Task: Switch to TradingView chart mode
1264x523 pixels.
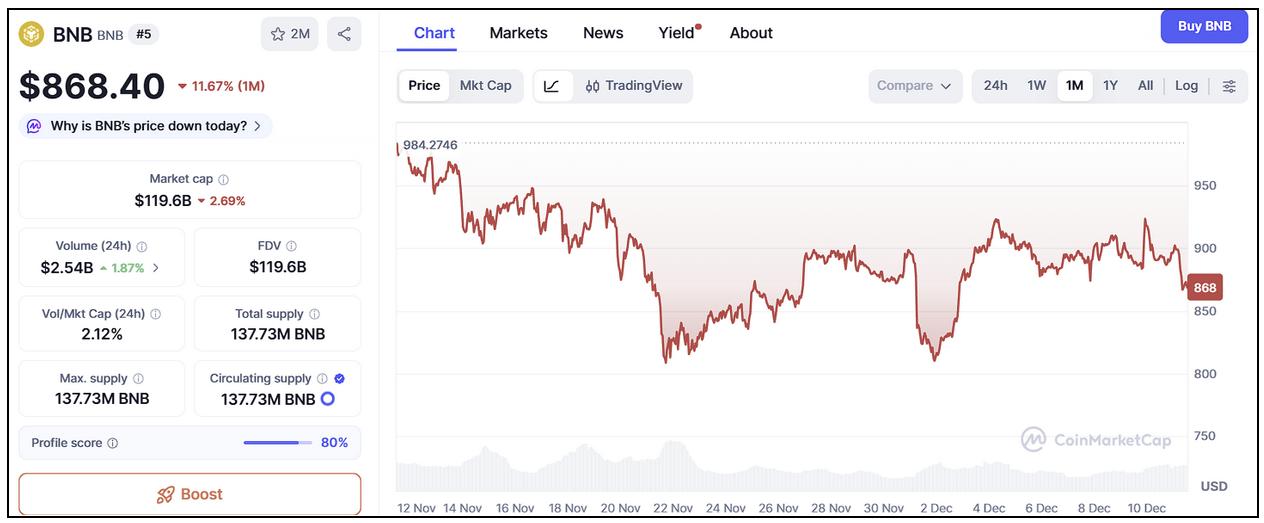Action: click(x=634, y=86)
